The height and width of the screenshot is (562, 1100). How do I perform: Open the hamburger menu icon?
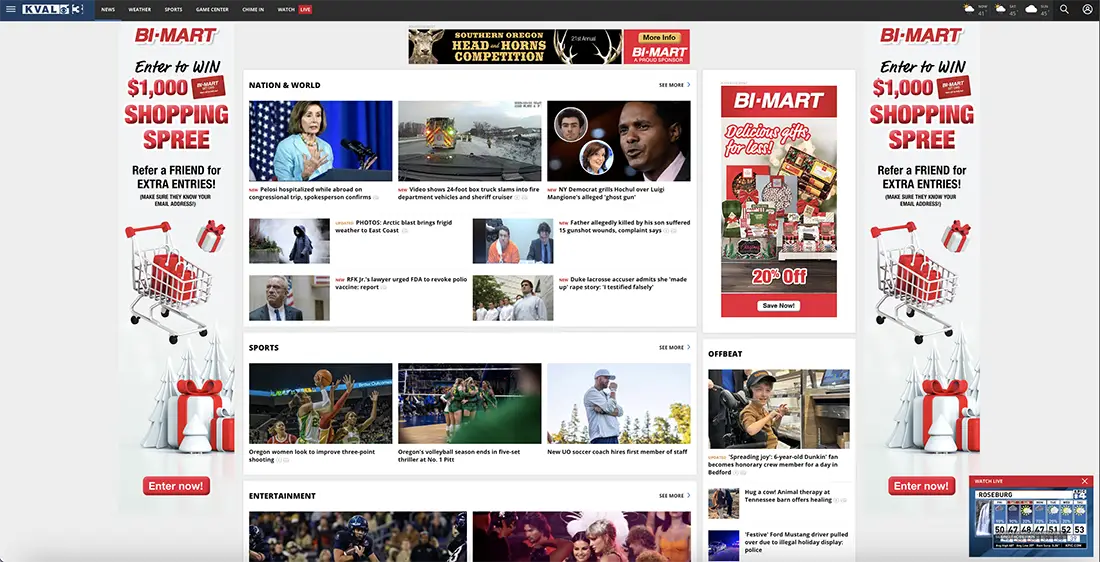pyautogui.click(x=11, y=9)
